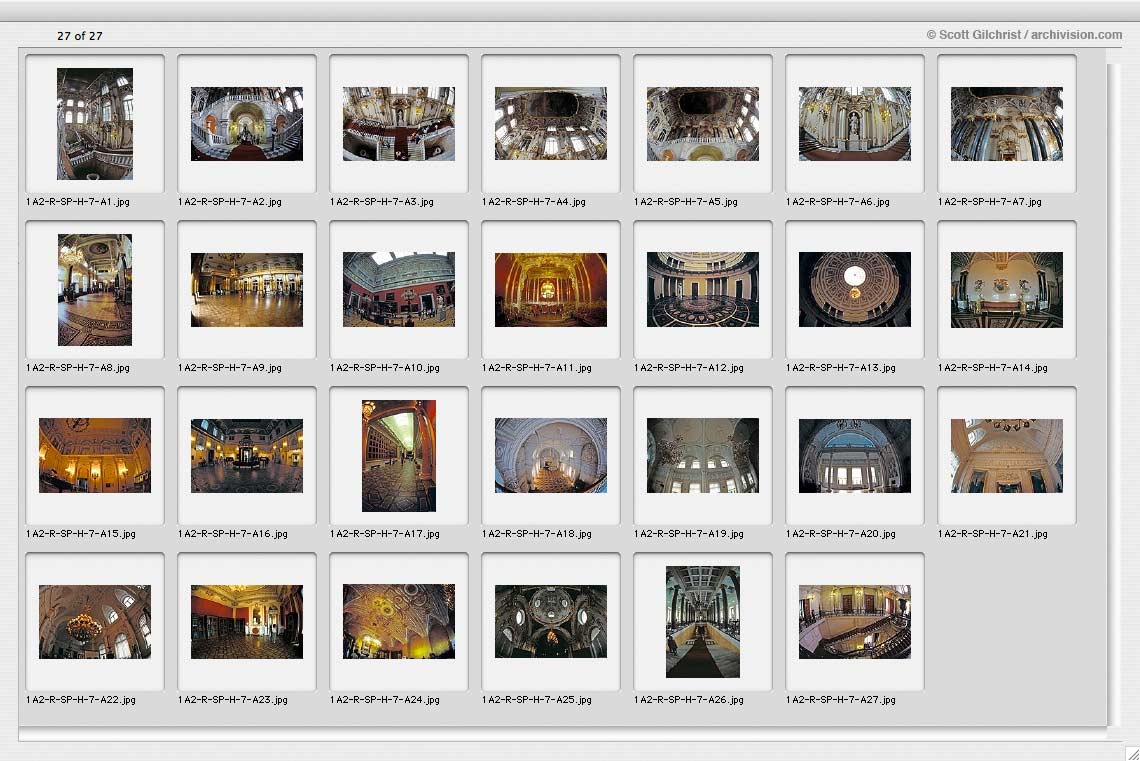Viewport: 1140px width, 761px height.
Task: Open thumbnail 1A2-R-SP-H-7-A1.jpg
Action: click(95, 124)
